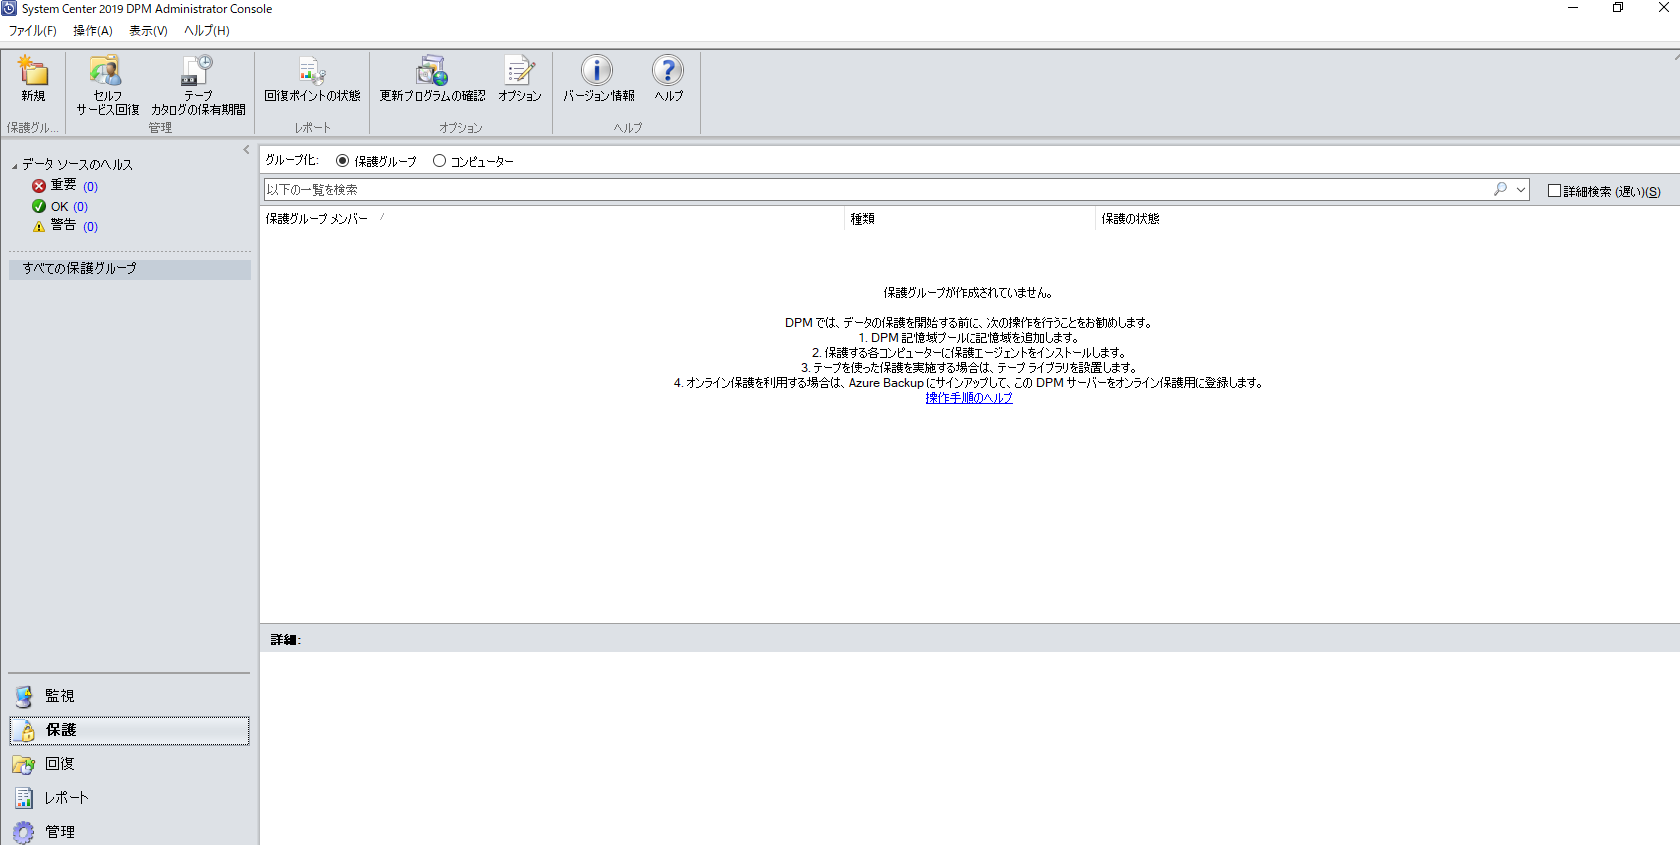This screenshot has width=1680, height=845.
Task: Sort by 種類 column header
Action: [x=970, y=219]
